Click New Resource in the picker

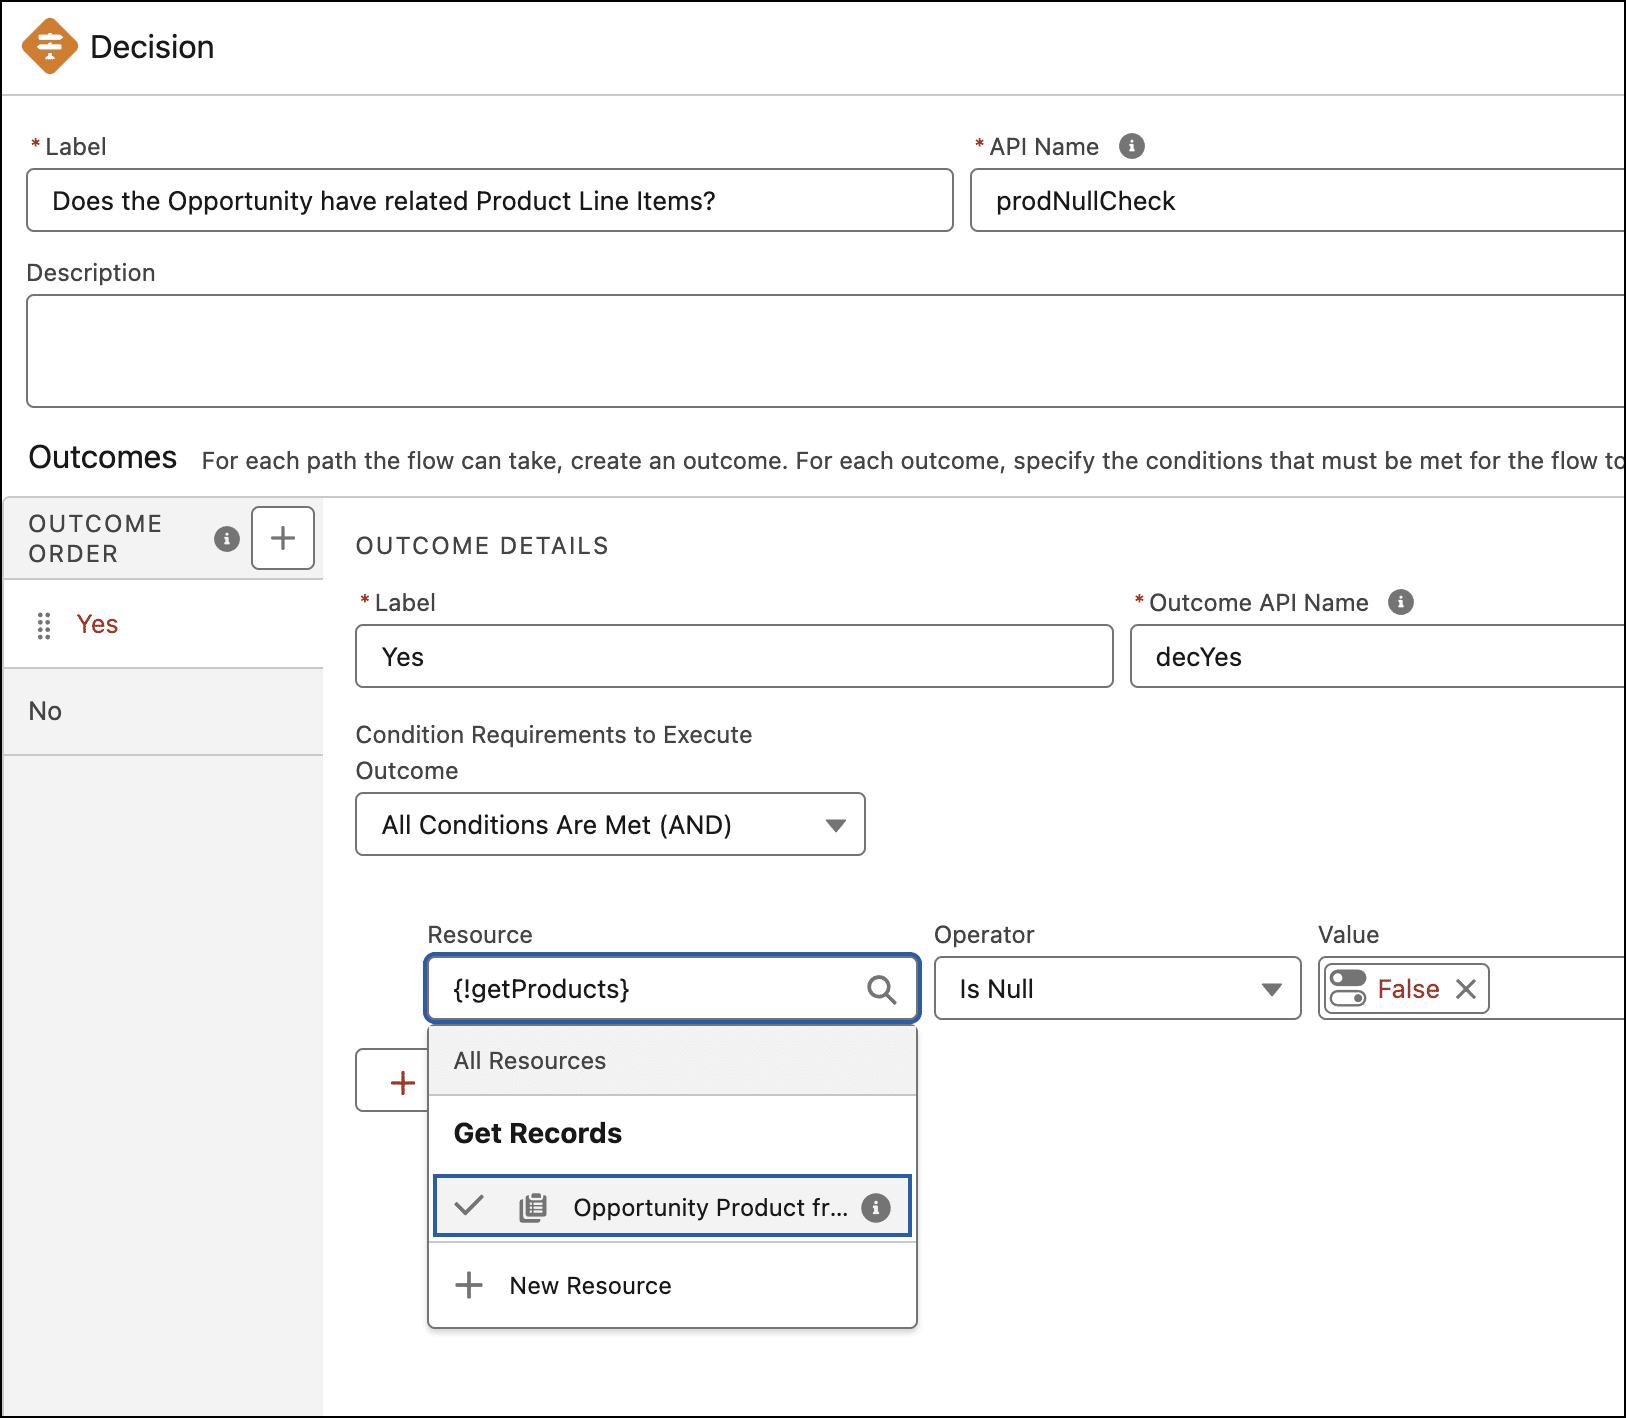point(590,1285)
